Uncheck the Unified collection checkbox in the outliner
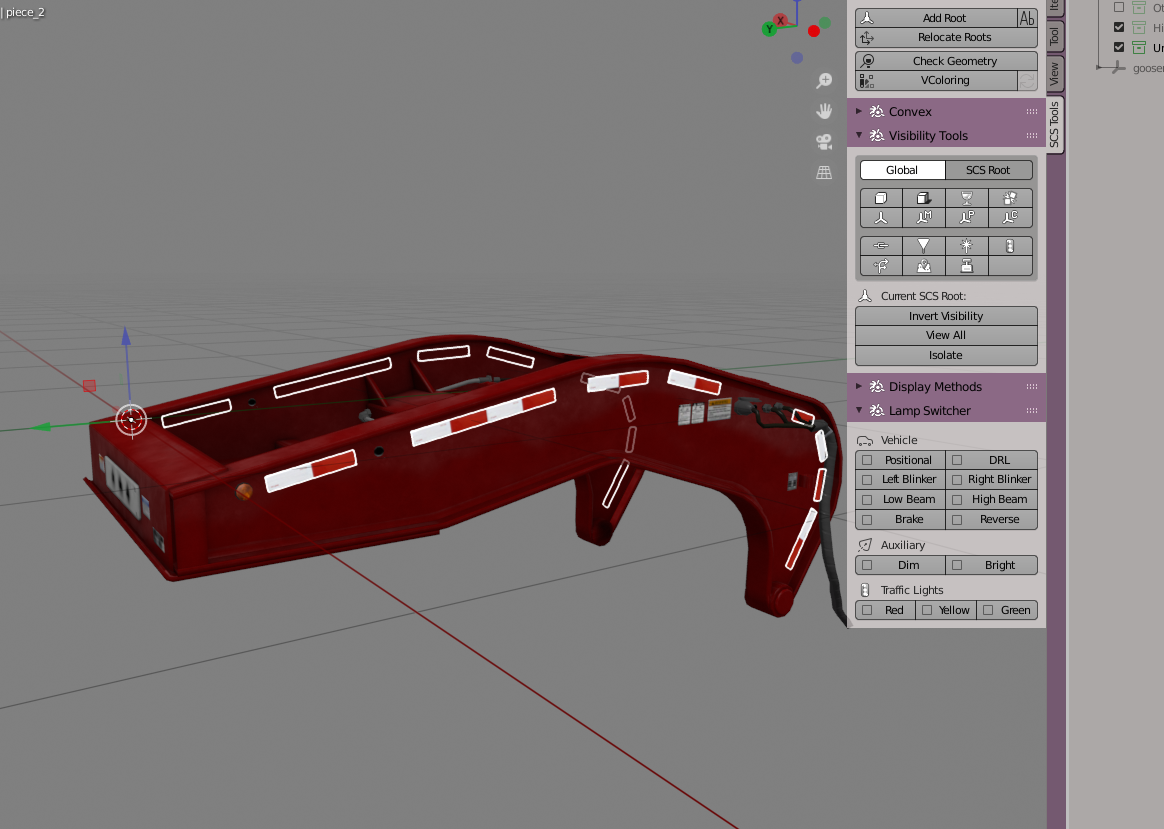 click(x=1118, y=46)
